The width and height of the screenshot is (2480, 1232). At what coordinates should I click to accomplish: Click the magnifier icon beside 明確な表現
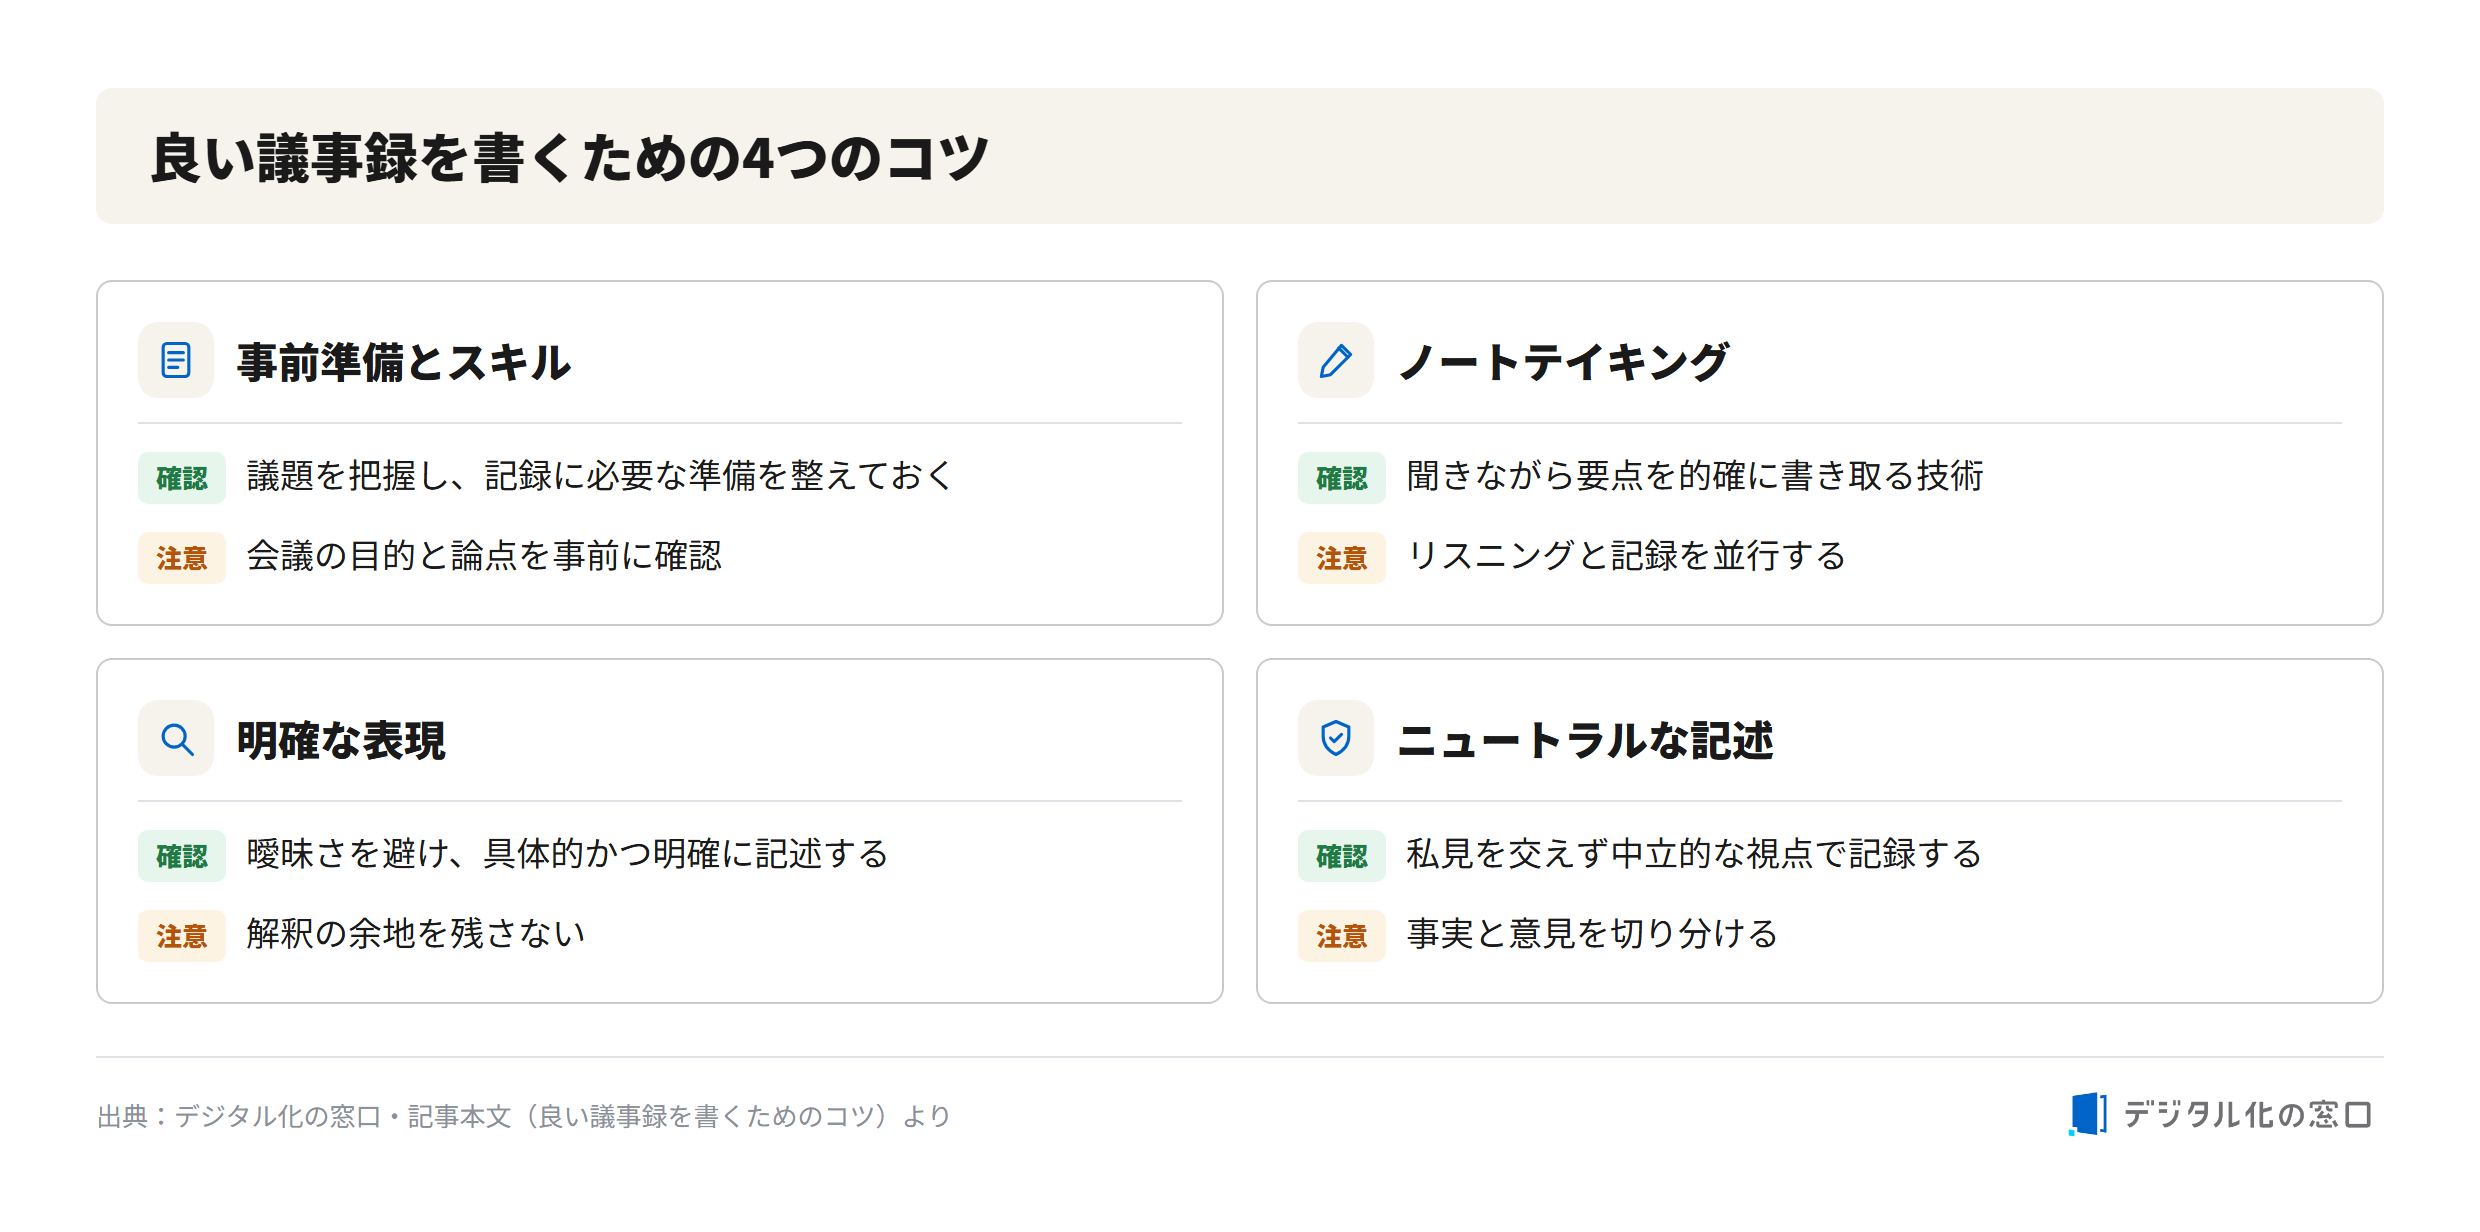coord(176,739)
